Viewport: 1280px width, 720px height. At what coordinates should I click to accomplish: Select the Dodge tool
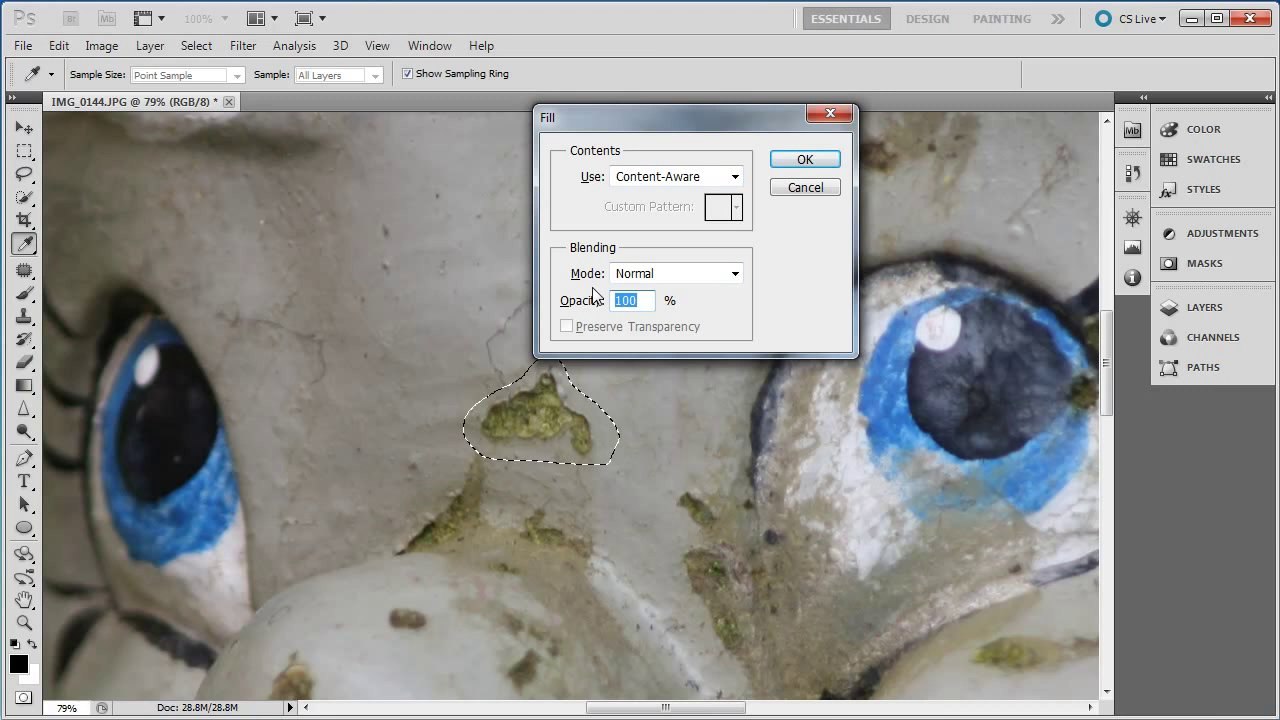(x=24, y=431)
